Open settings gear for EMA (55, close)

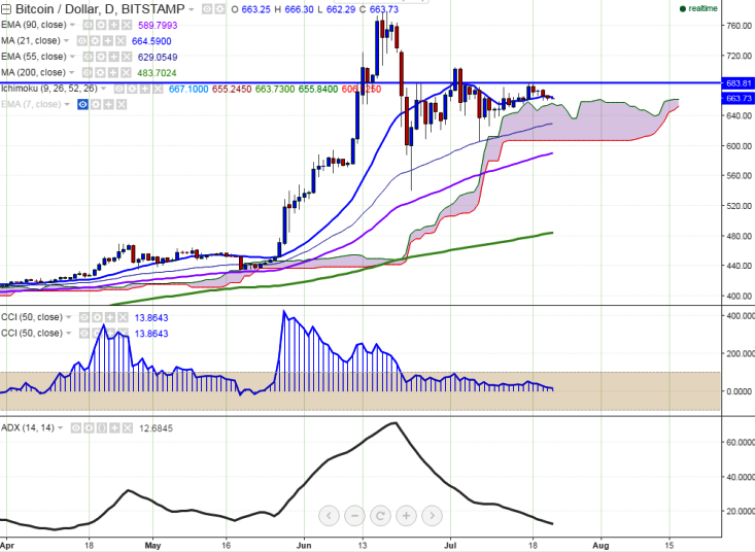click(101, 57)
